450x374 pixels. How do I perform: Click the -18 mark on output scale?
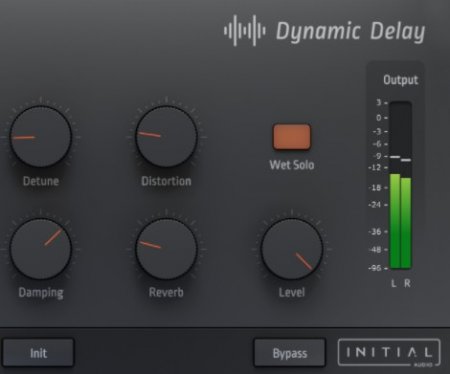coord(374,188)
